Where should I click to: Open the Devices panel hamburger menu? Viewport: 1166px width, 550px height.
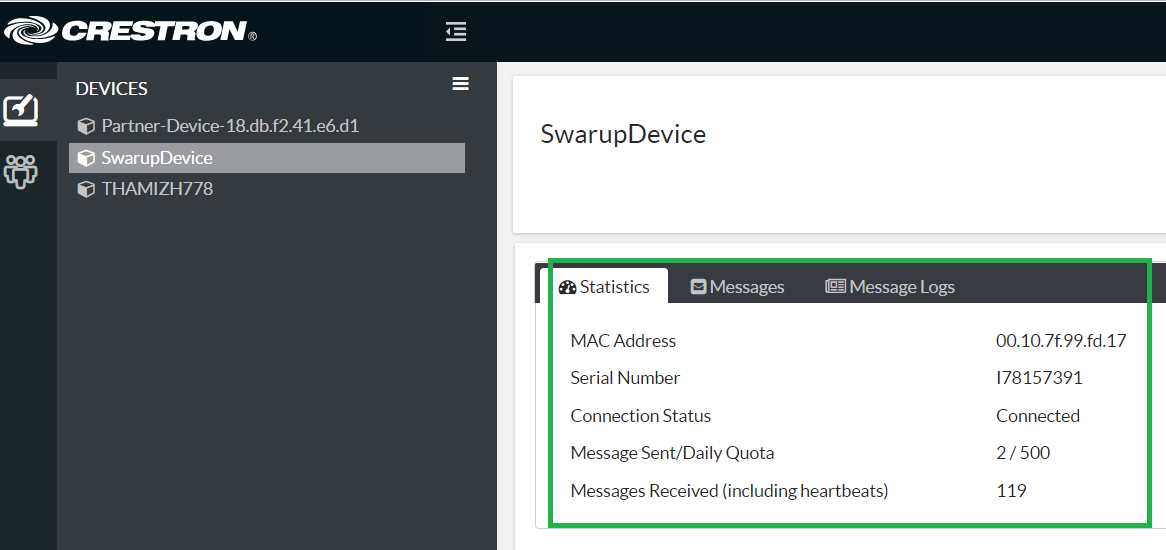click(x=460, y=84)
